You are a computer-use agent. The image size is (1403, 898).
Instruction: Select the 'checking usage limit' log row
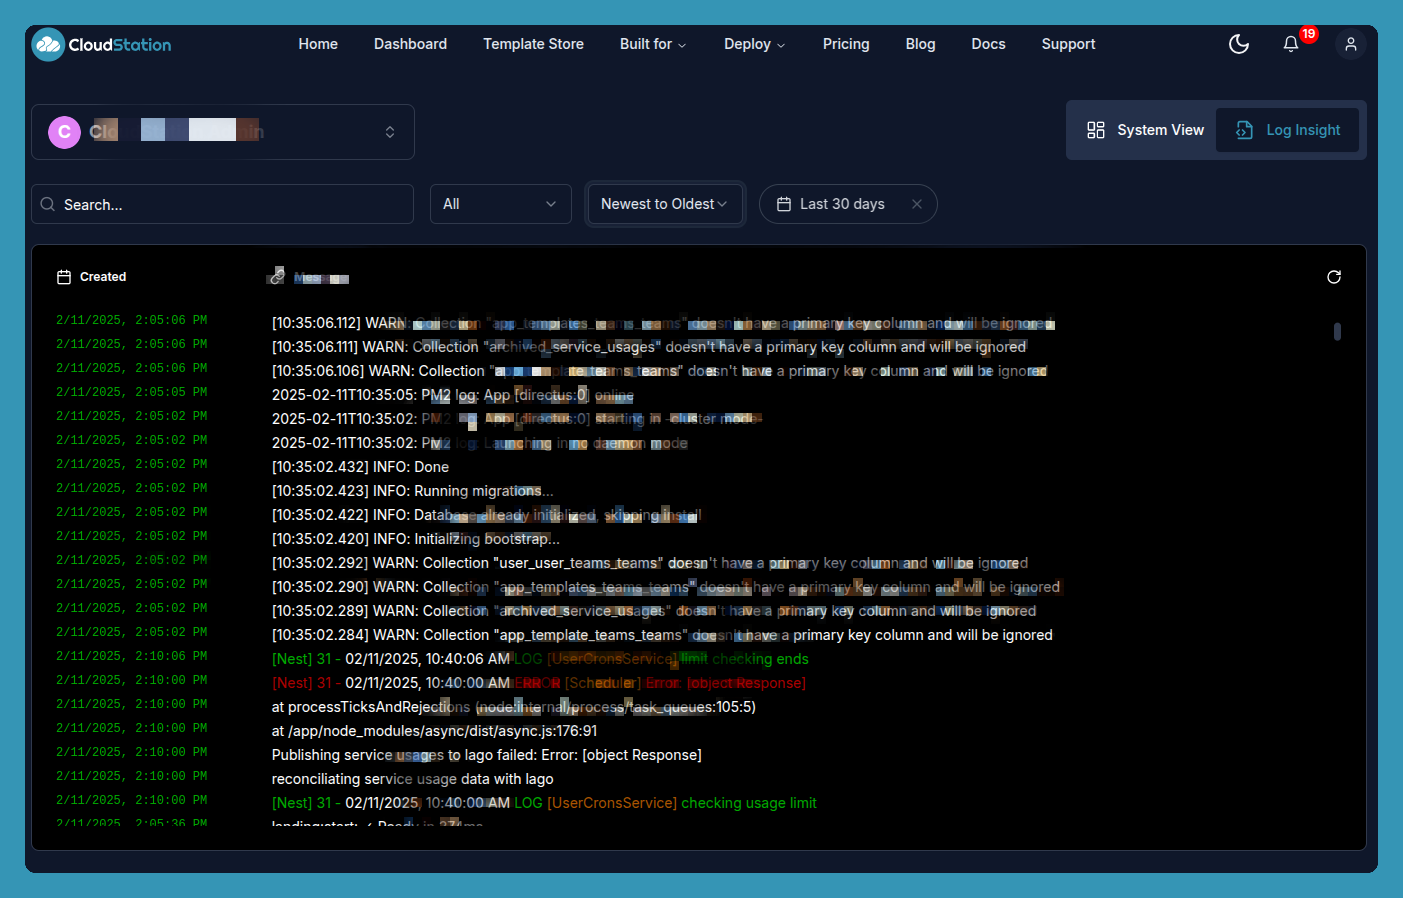click(544, 803)
